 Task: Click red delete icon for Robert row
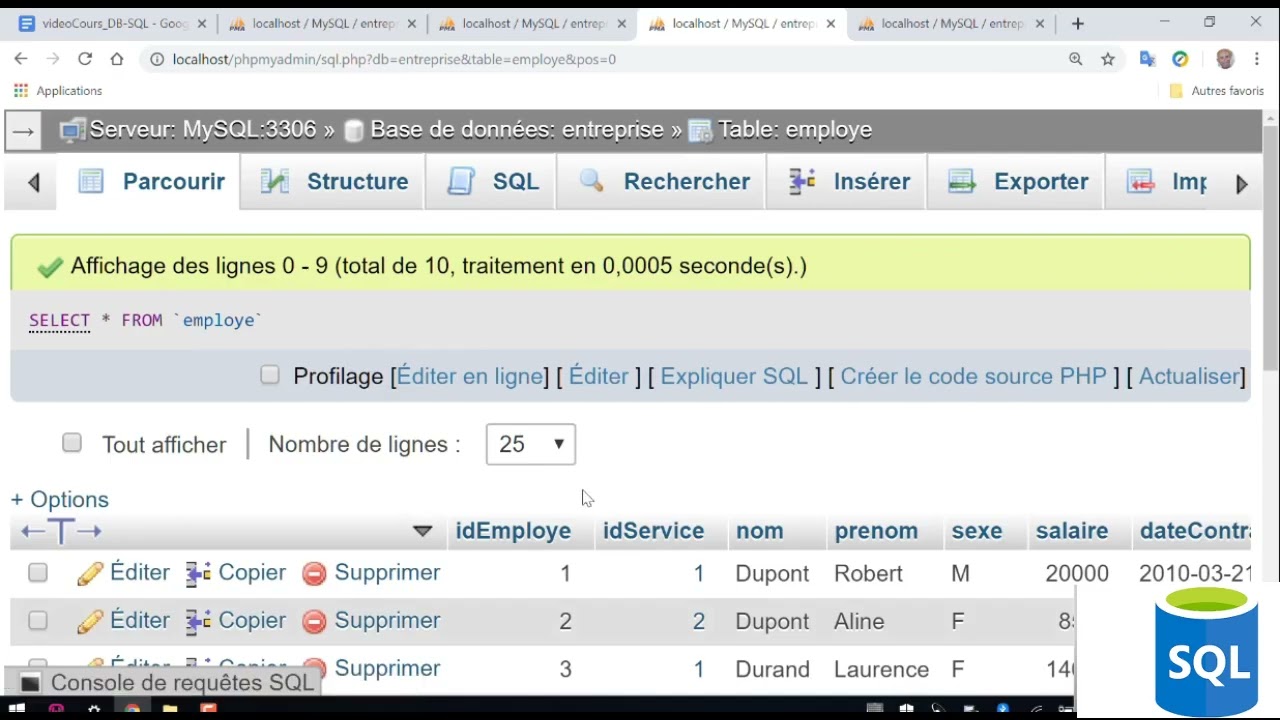tap(314, 573)
